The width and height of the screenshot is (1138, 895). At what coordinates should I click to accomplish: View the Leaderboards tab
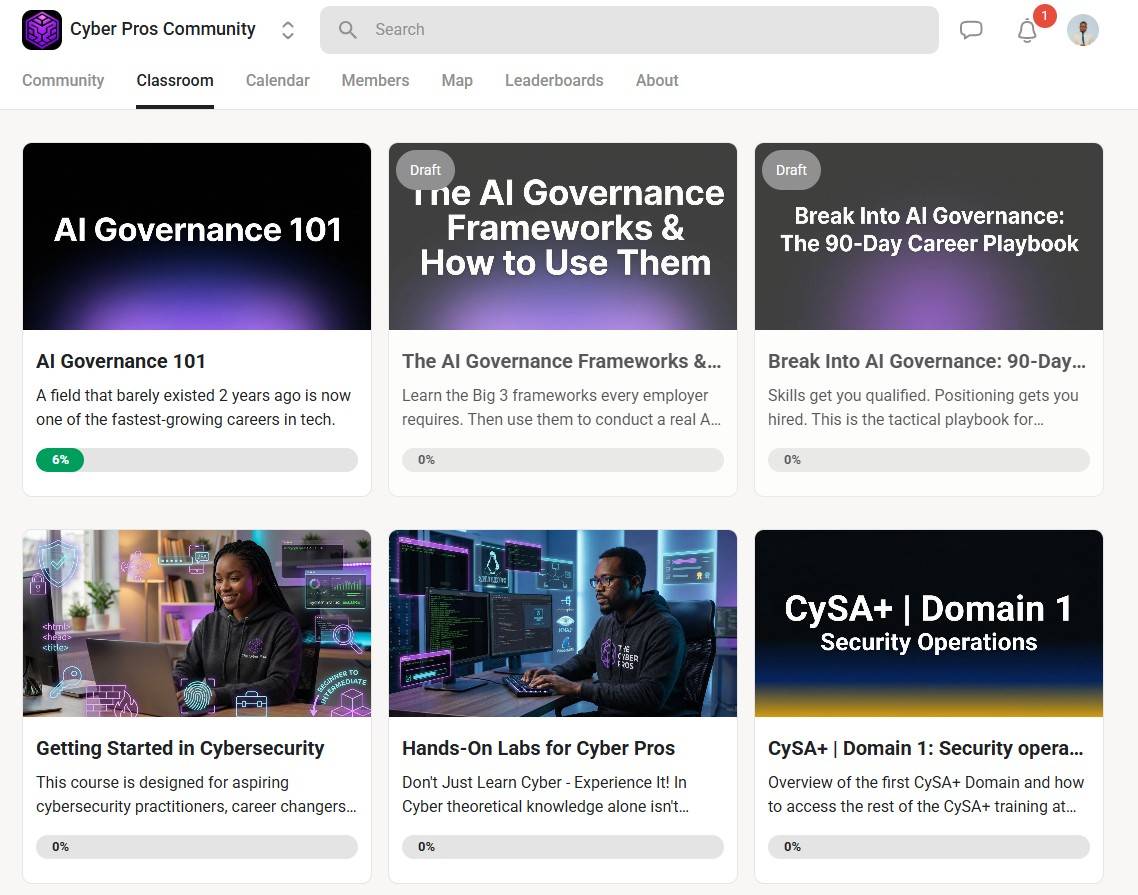pyautogui.click(x=554, y=81)
